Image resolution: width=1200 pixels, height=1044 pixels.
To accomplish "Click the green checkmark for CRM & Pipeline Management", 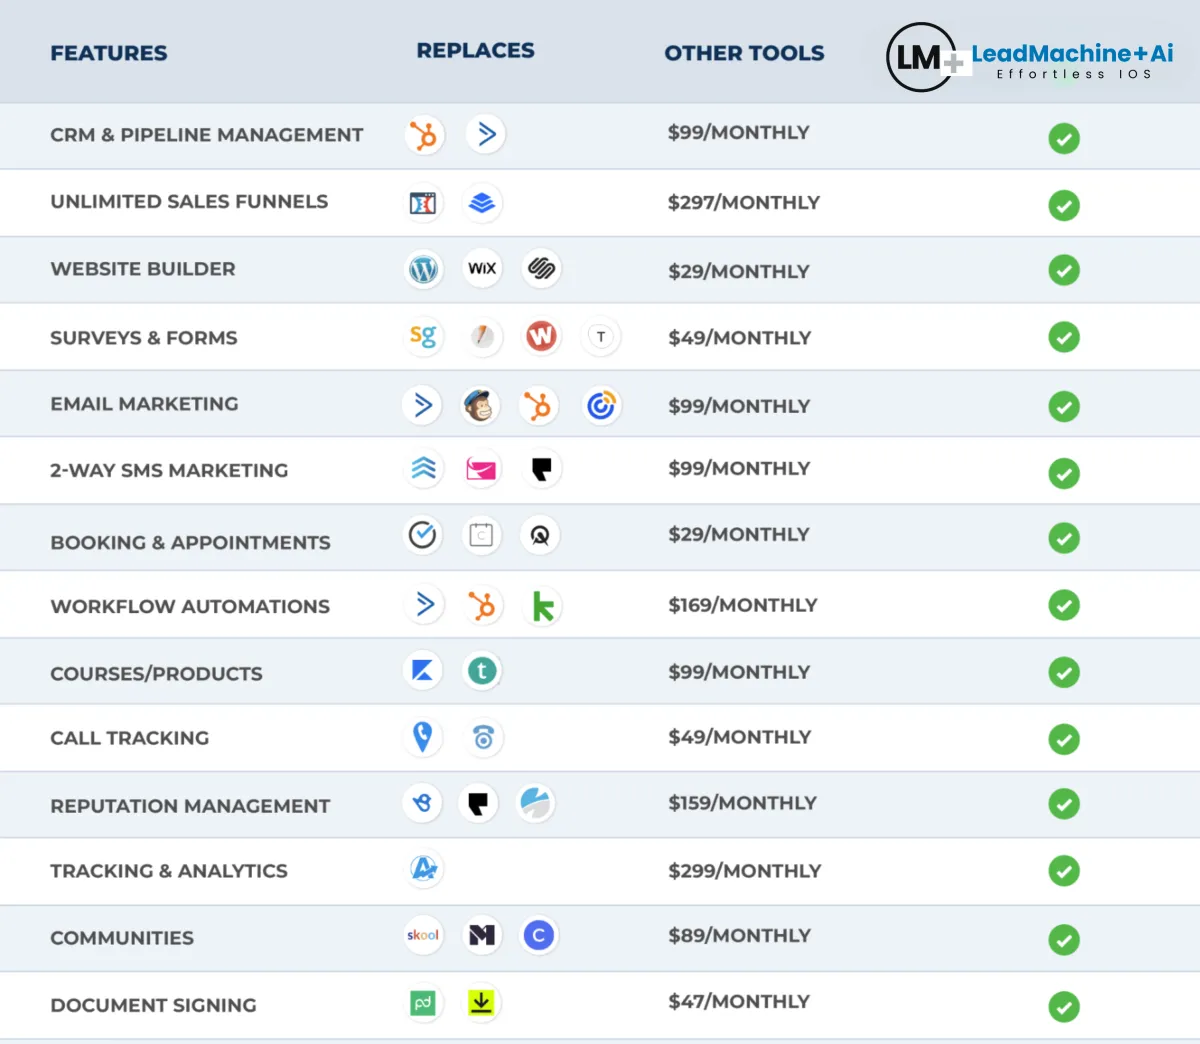I will click(x=1064, y=138).
